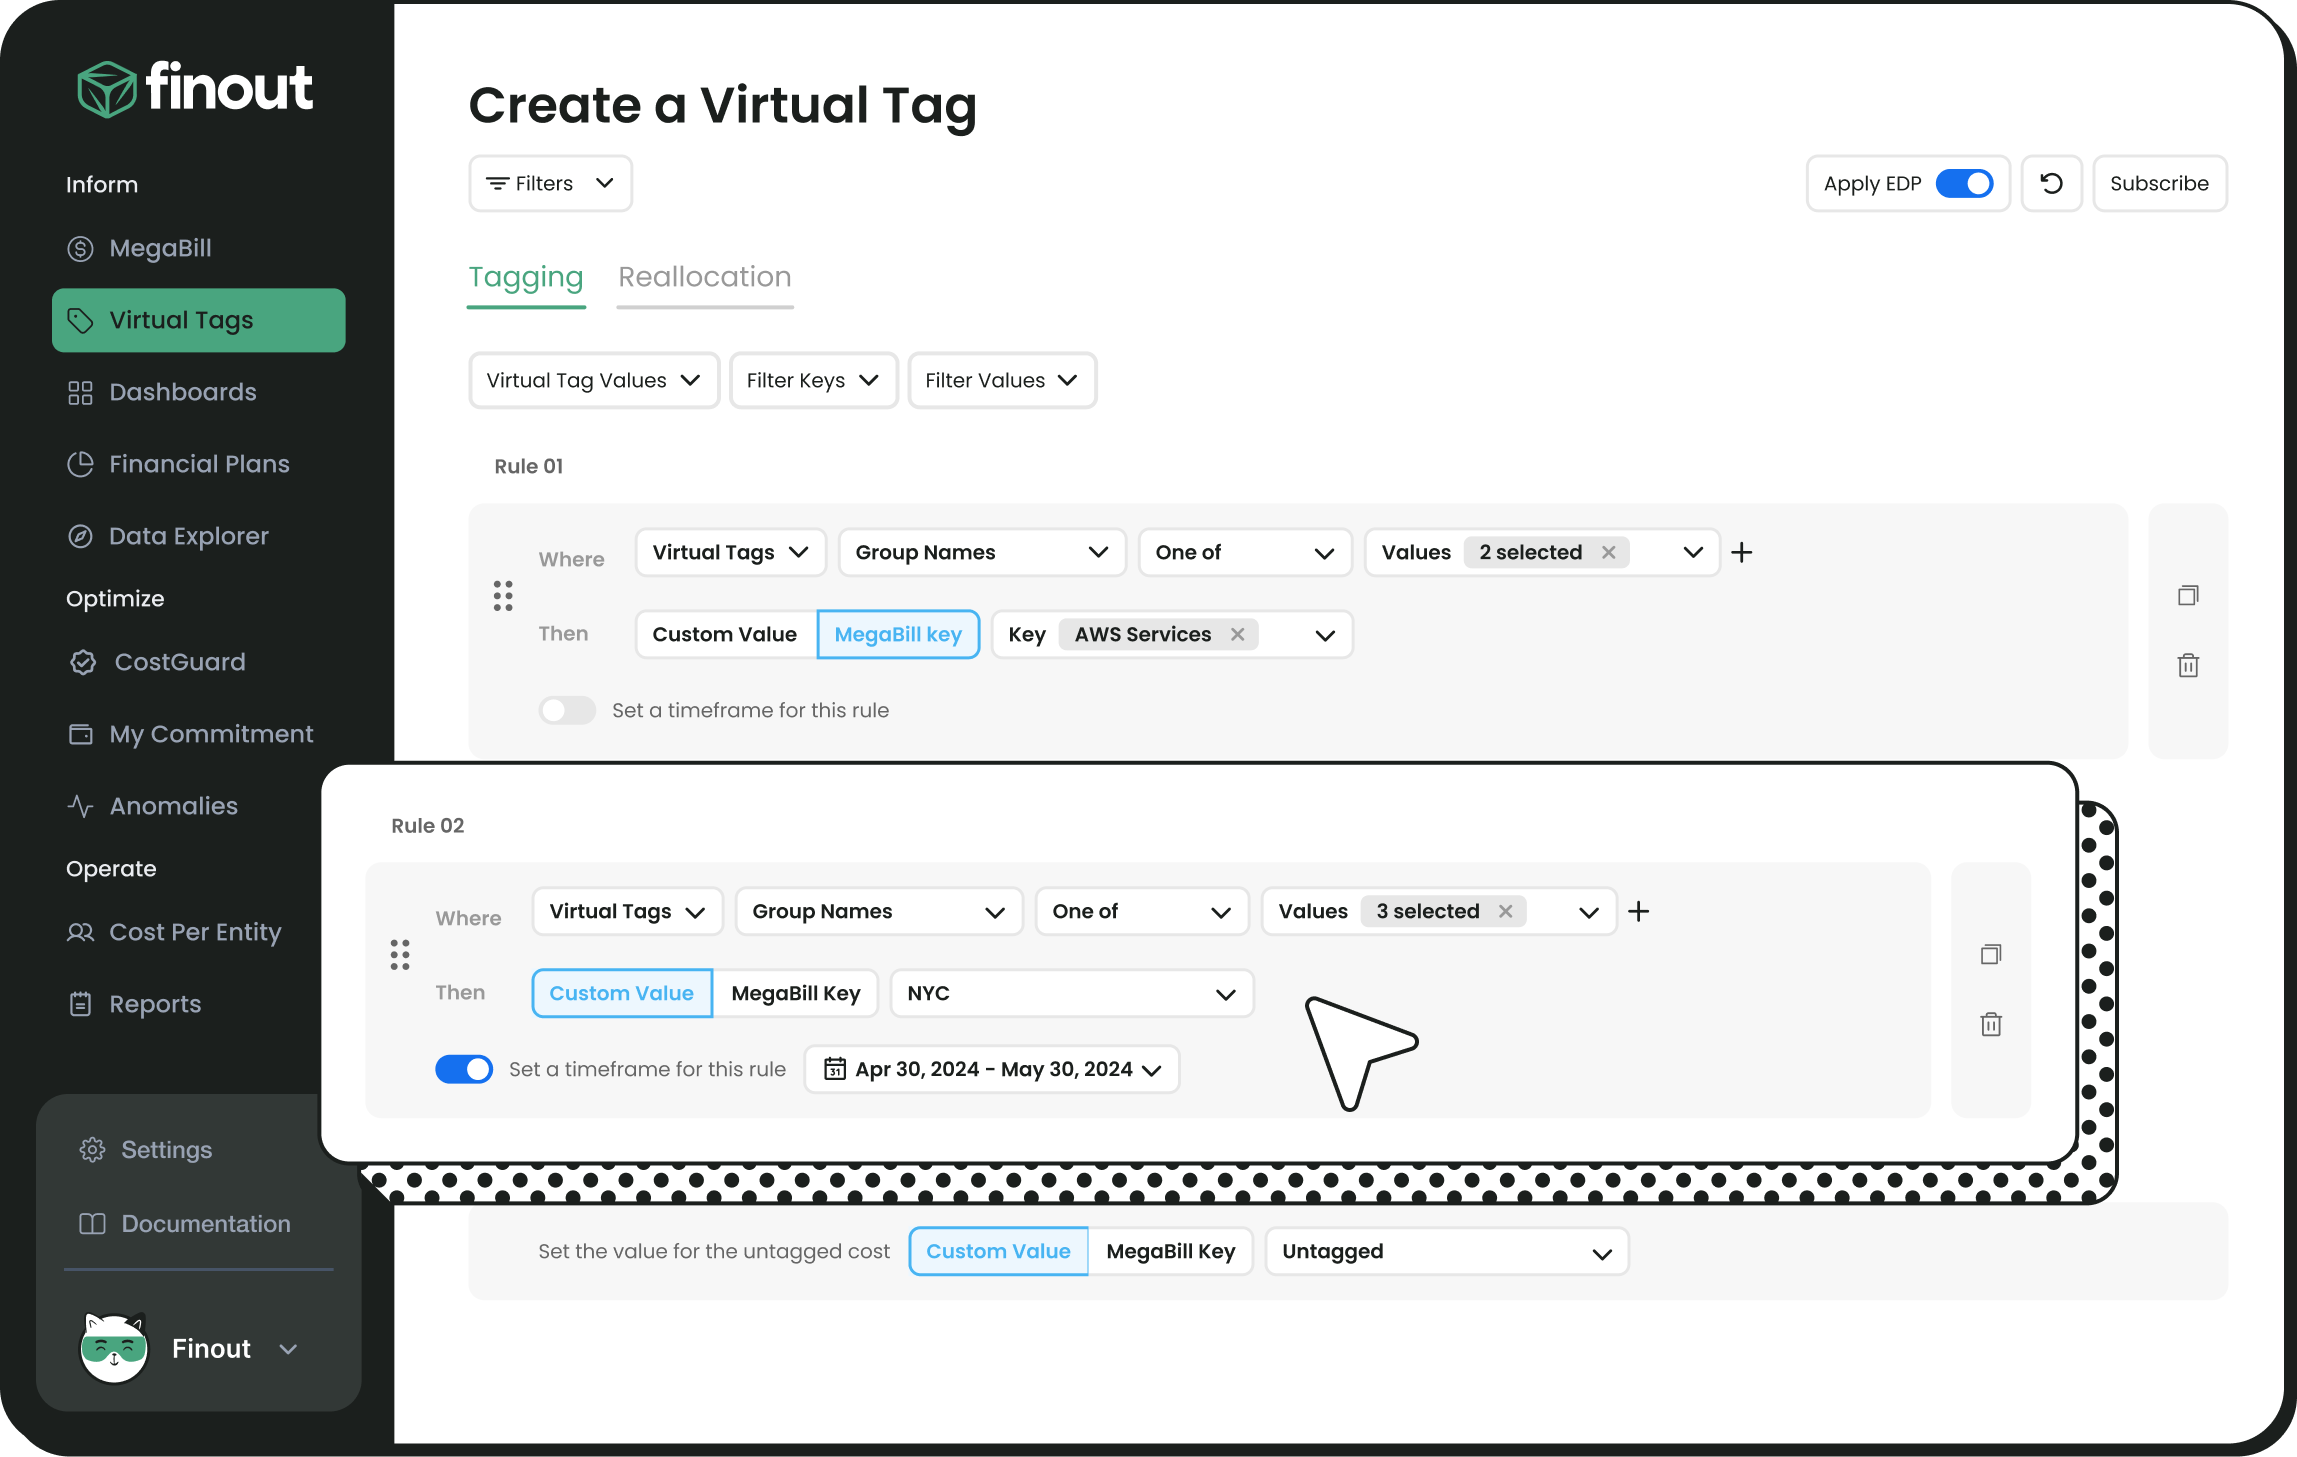Duplicate Rule 01 using the copy icon

pyautogui.click(x=2187, y=595)
